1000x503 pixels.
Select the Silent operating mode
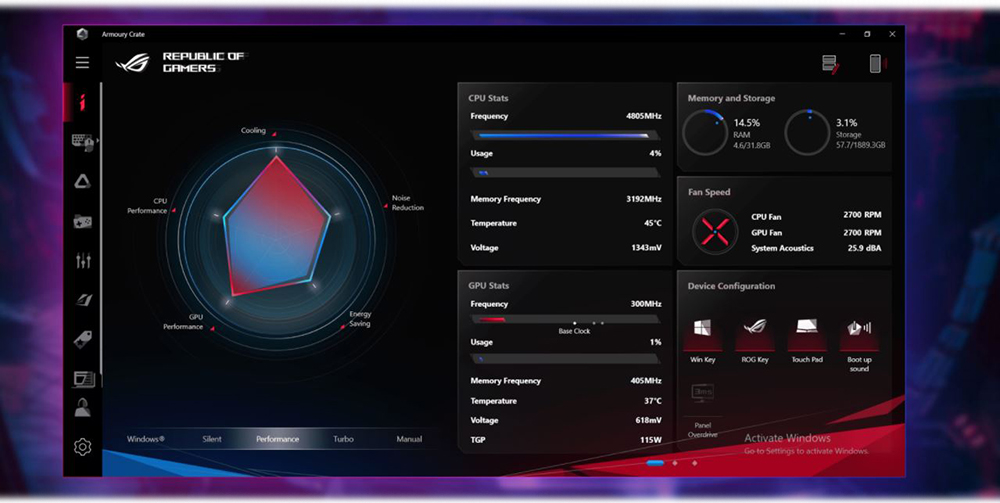pyautogui.click(x=212, y=439)
